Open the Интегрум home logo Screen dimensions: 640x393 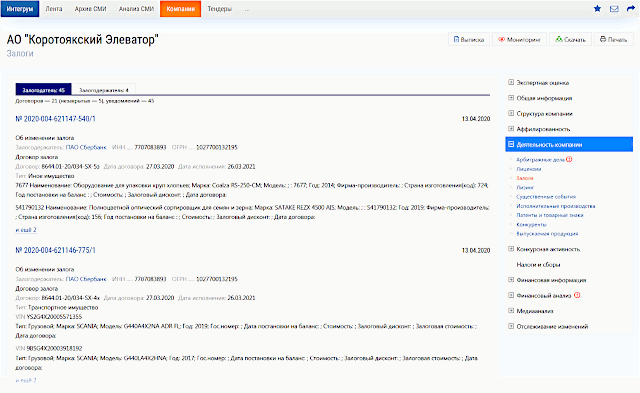pyautogui.click(x=20, y=9)
